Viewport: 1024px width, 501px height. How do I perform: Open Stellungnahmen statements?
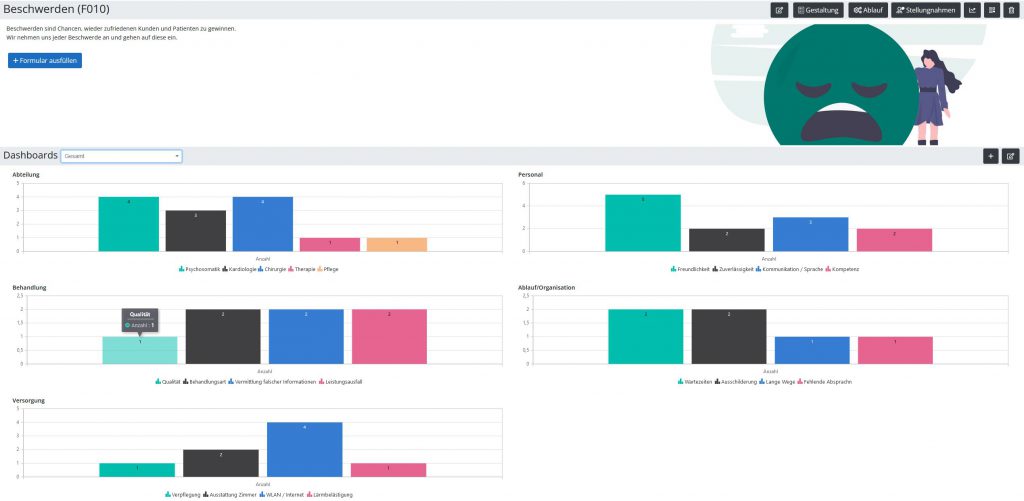click(926, 10)
